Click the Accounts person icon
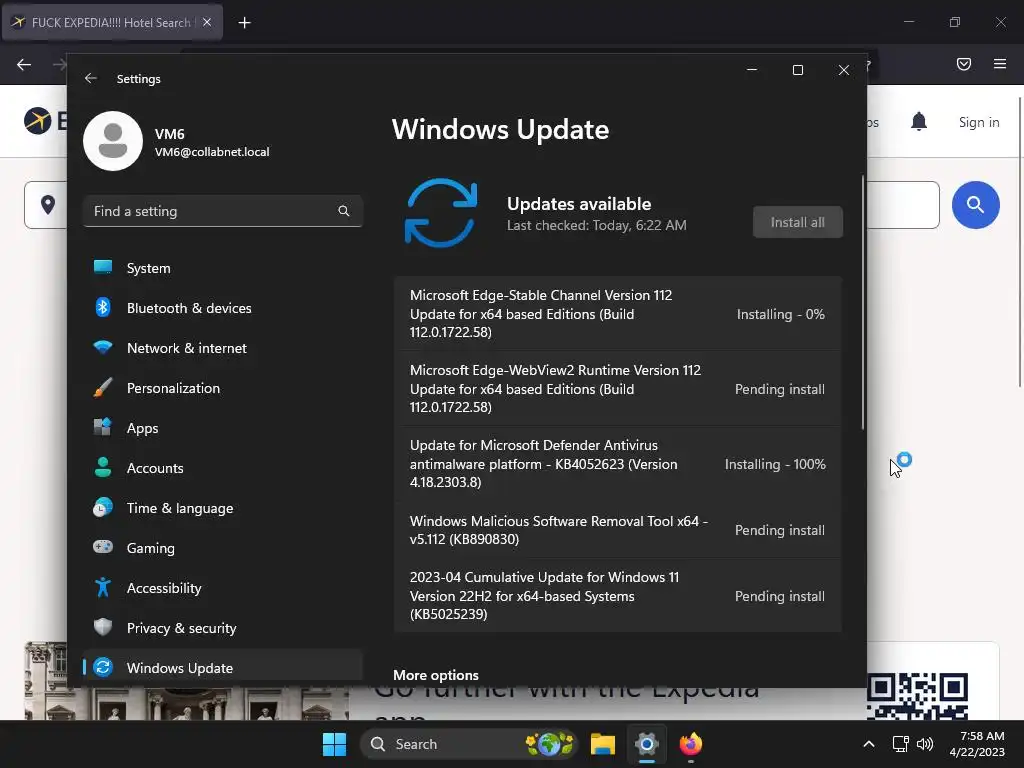Image resolution: width=1024 pixels, height=768 pixels. pos(103,468)
